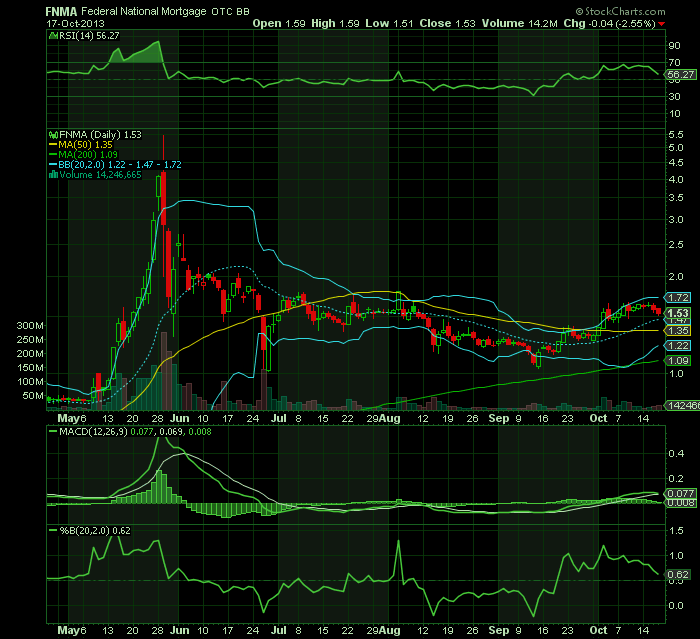Select the yellow MA(50) line swatch
This screenshot has height=639, width=700.
click(53, 145)
